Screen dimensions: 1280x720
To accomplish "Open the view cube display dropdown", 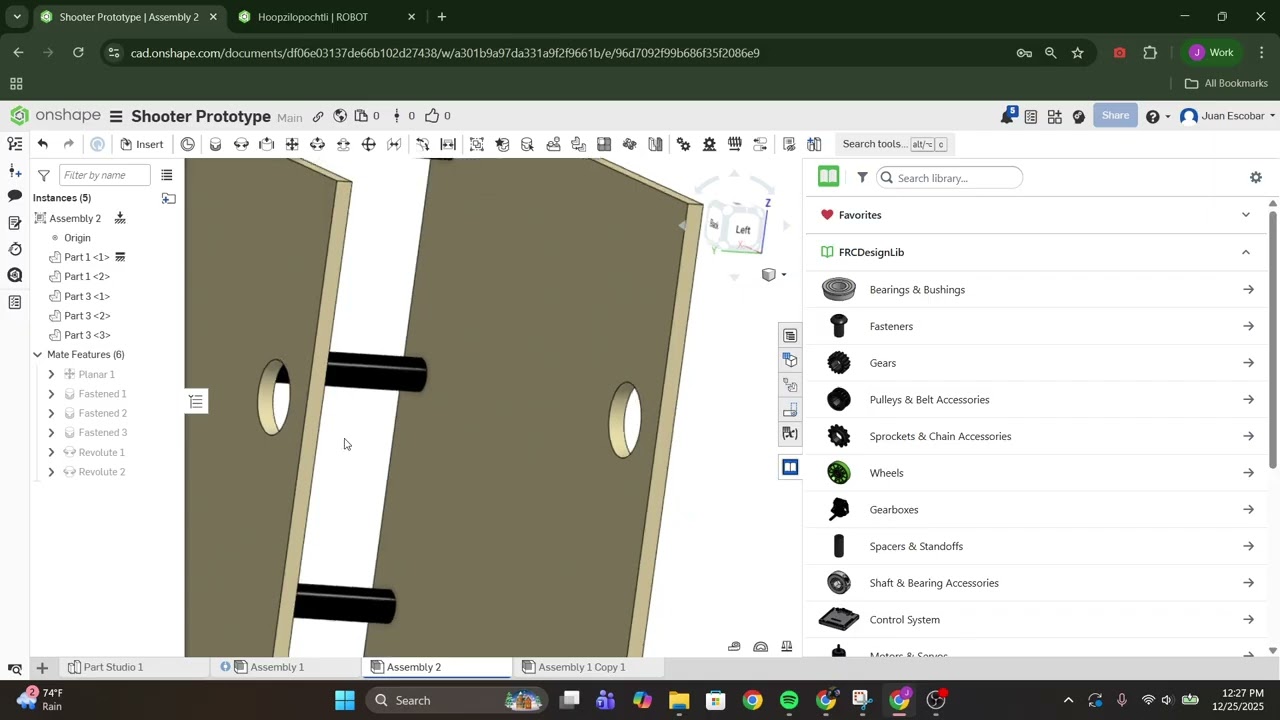I will pyautogui.click(x=774, y=274).
